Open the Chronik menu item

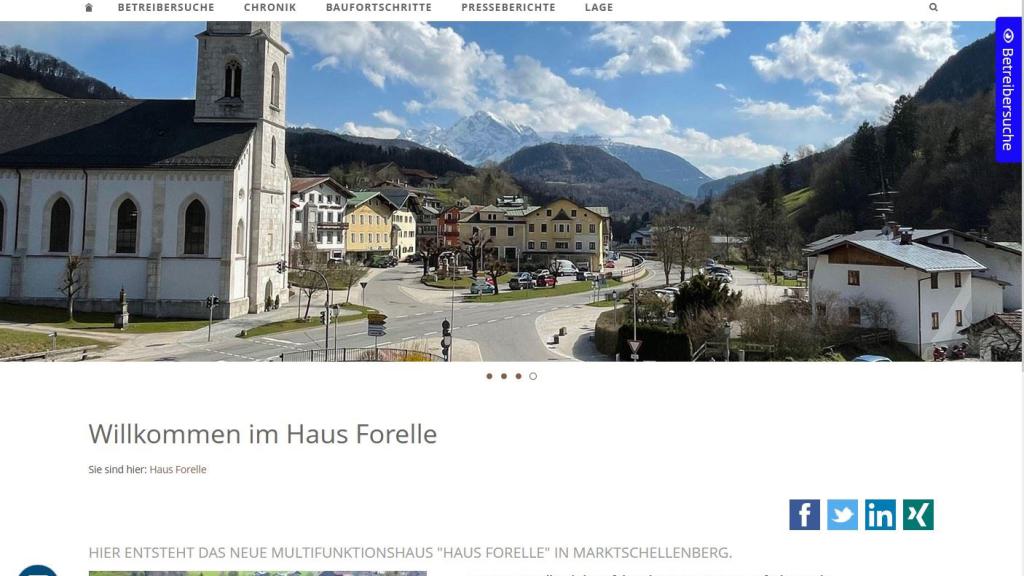(x=270, y=7)
